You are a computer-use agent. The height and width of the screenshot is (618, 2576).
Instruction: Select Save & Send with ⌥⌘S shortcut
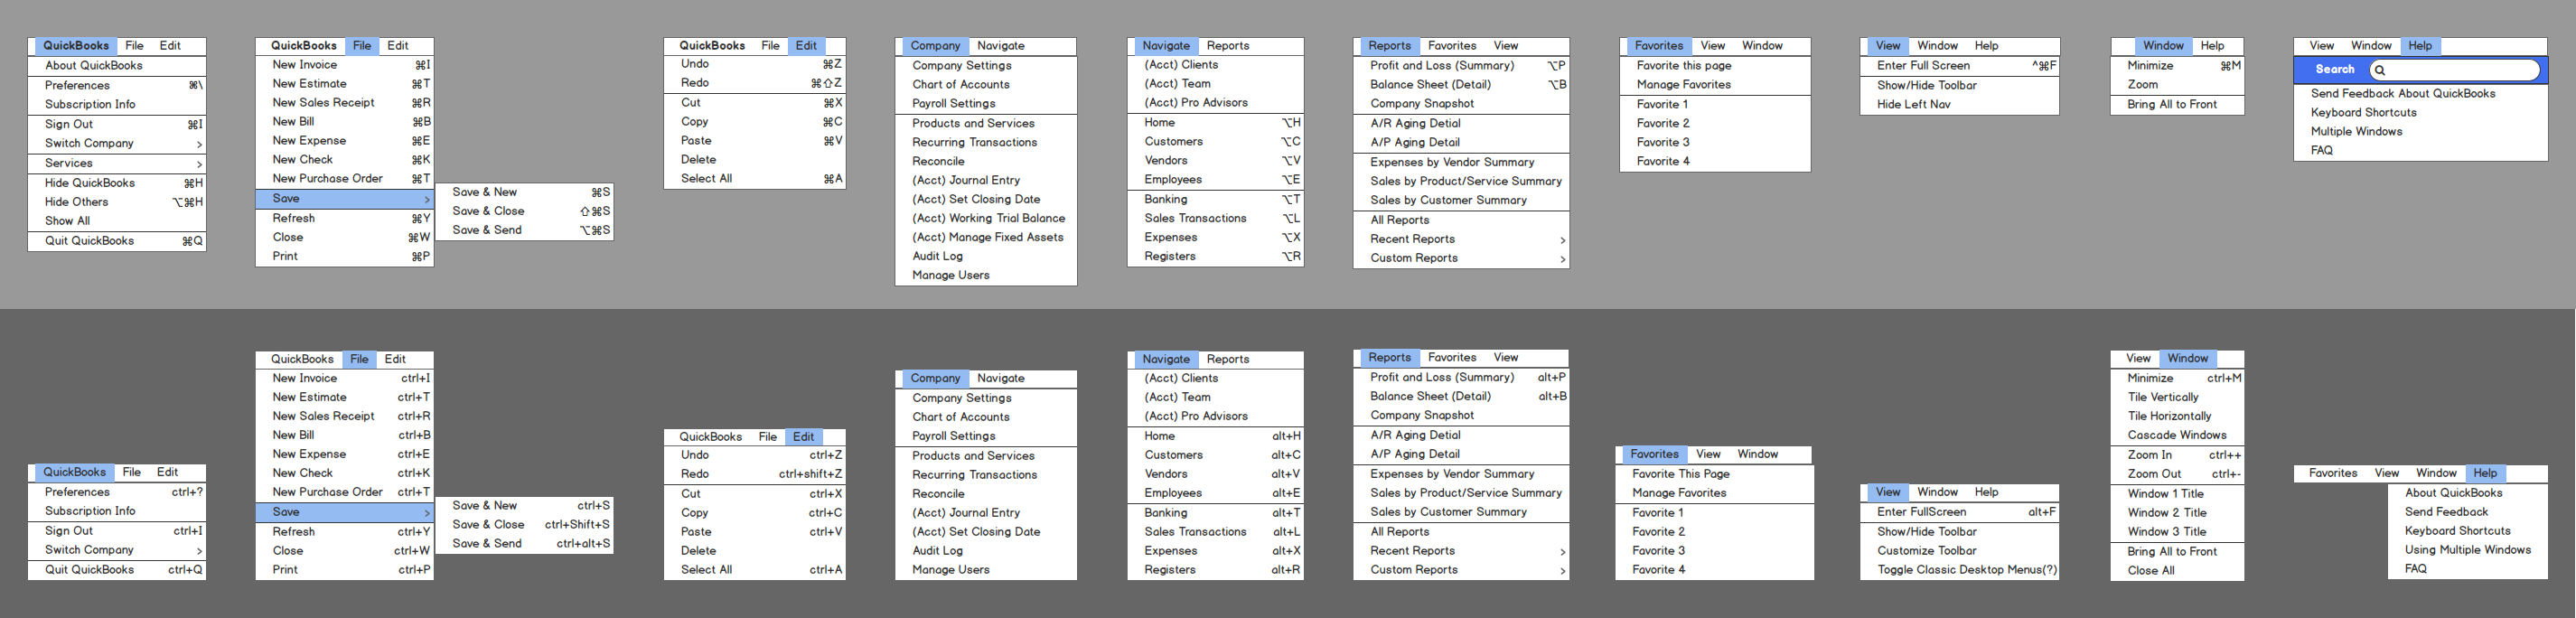point(525,231)
